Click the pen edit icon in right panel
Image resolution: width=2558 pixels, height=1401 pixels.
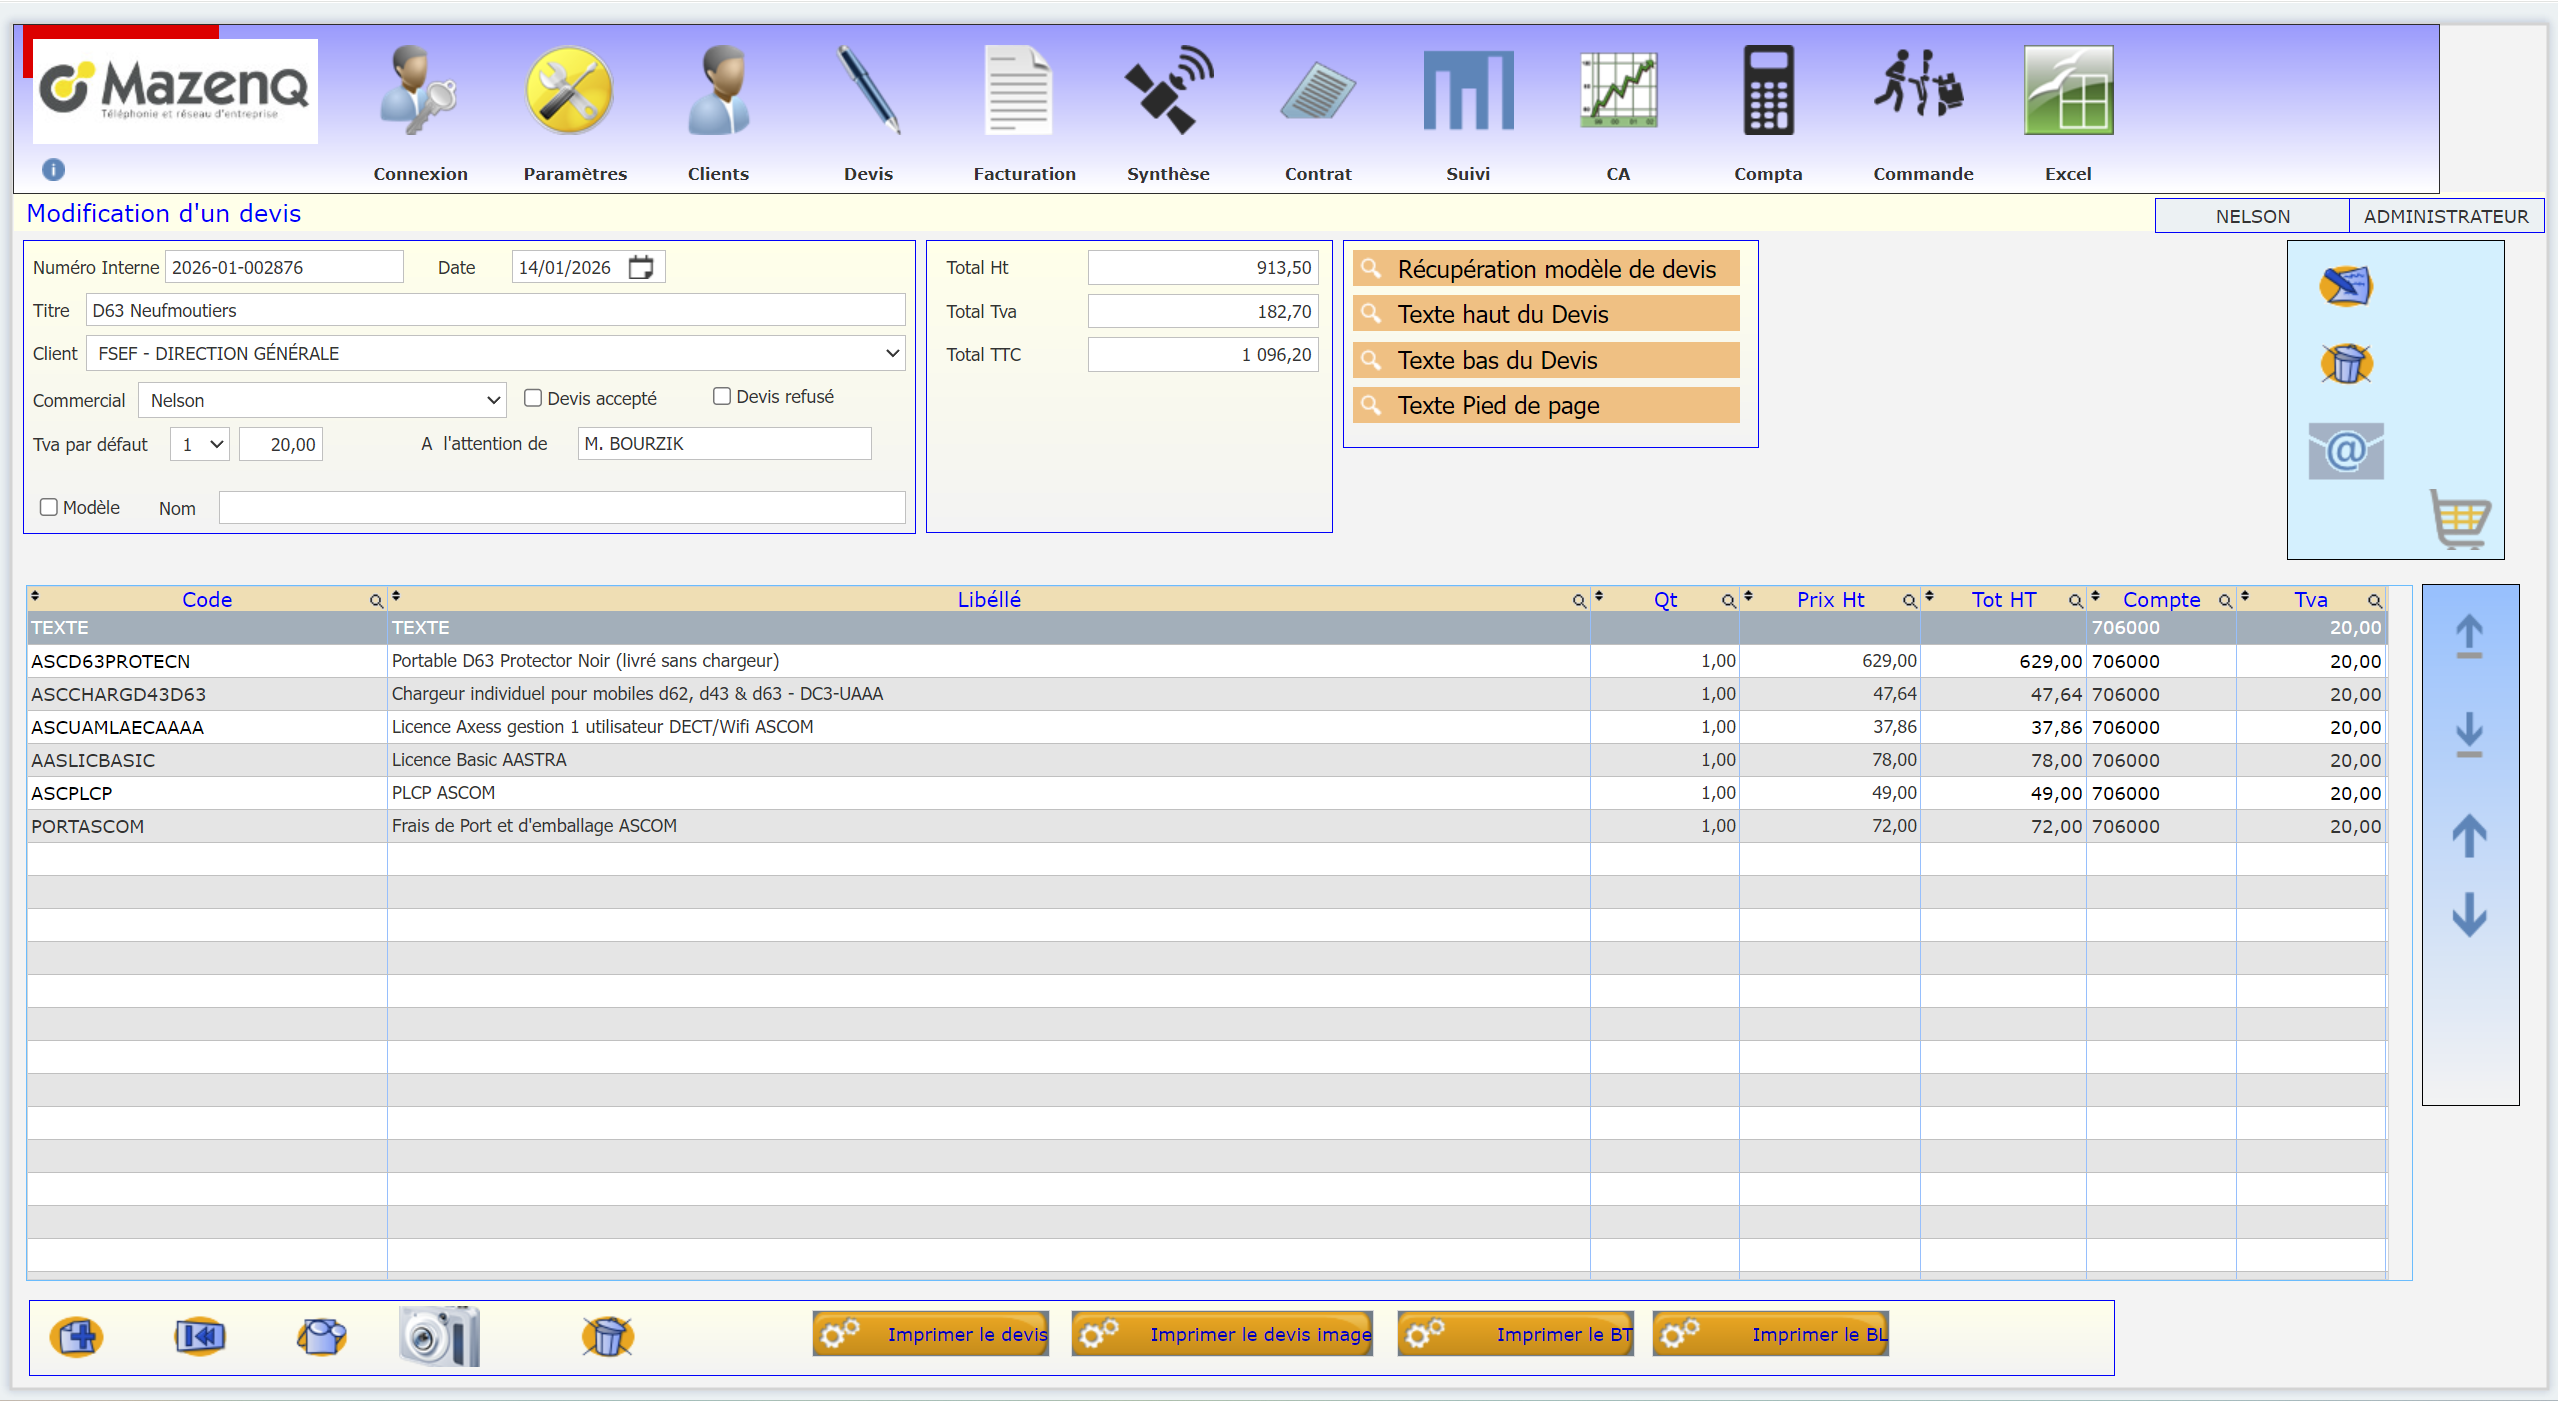pos(2346,286)
